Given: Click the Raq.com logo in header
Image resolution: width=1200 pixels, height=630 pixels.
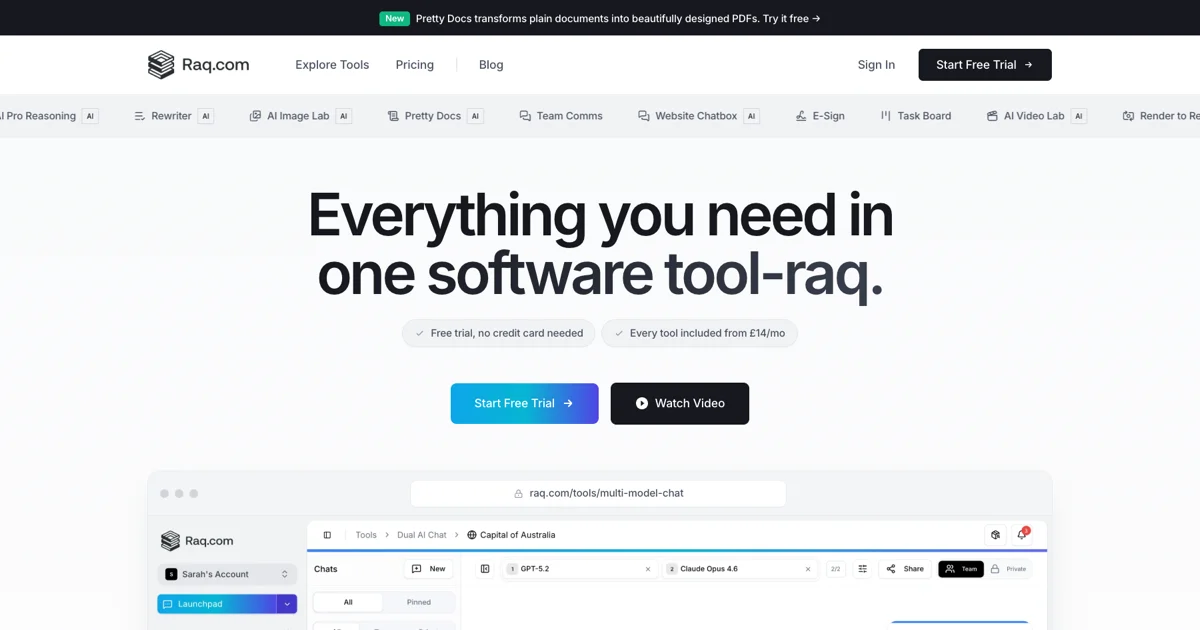Looking at the screenshot, I should tap(198, 65).
